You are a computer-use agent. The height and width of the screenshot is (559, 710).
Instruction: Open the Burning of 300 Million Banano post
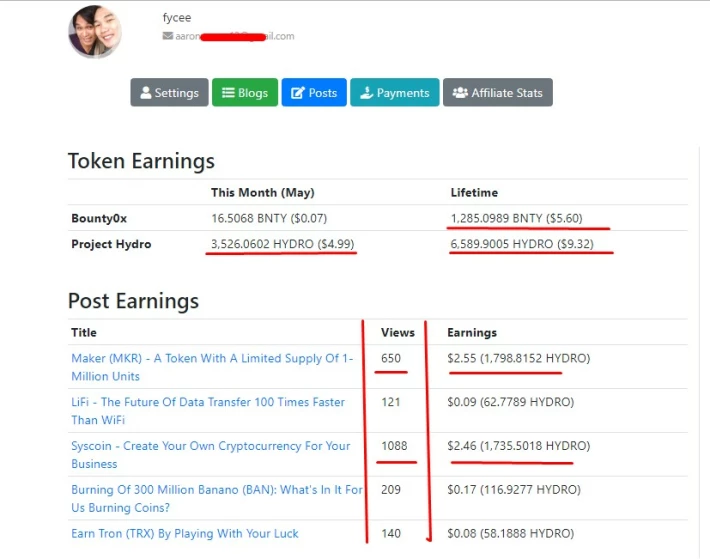pos(217,498)
